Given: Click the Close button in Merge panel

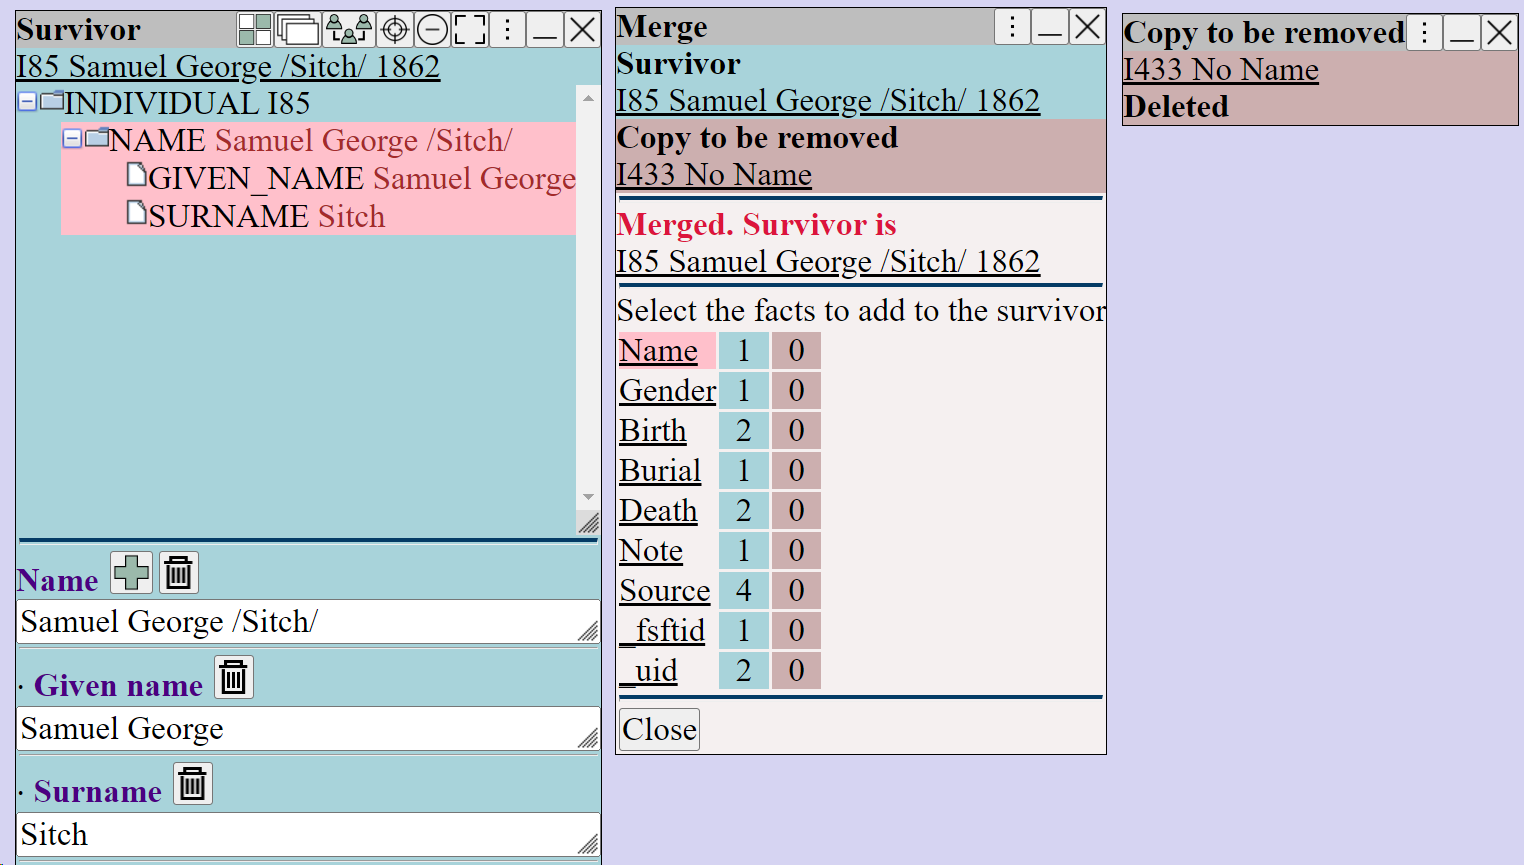Looking at the screenshot, I should click(659, 729).
